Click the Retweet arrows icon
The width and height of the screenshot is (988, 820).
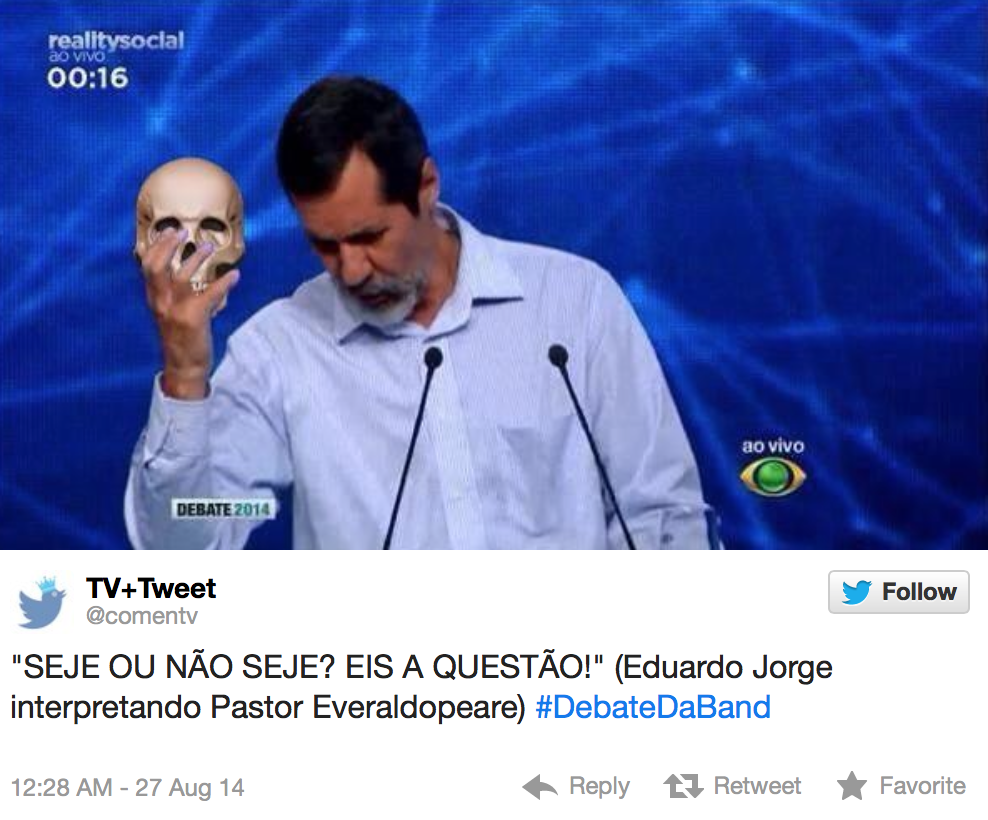click(x=683, y=787)
